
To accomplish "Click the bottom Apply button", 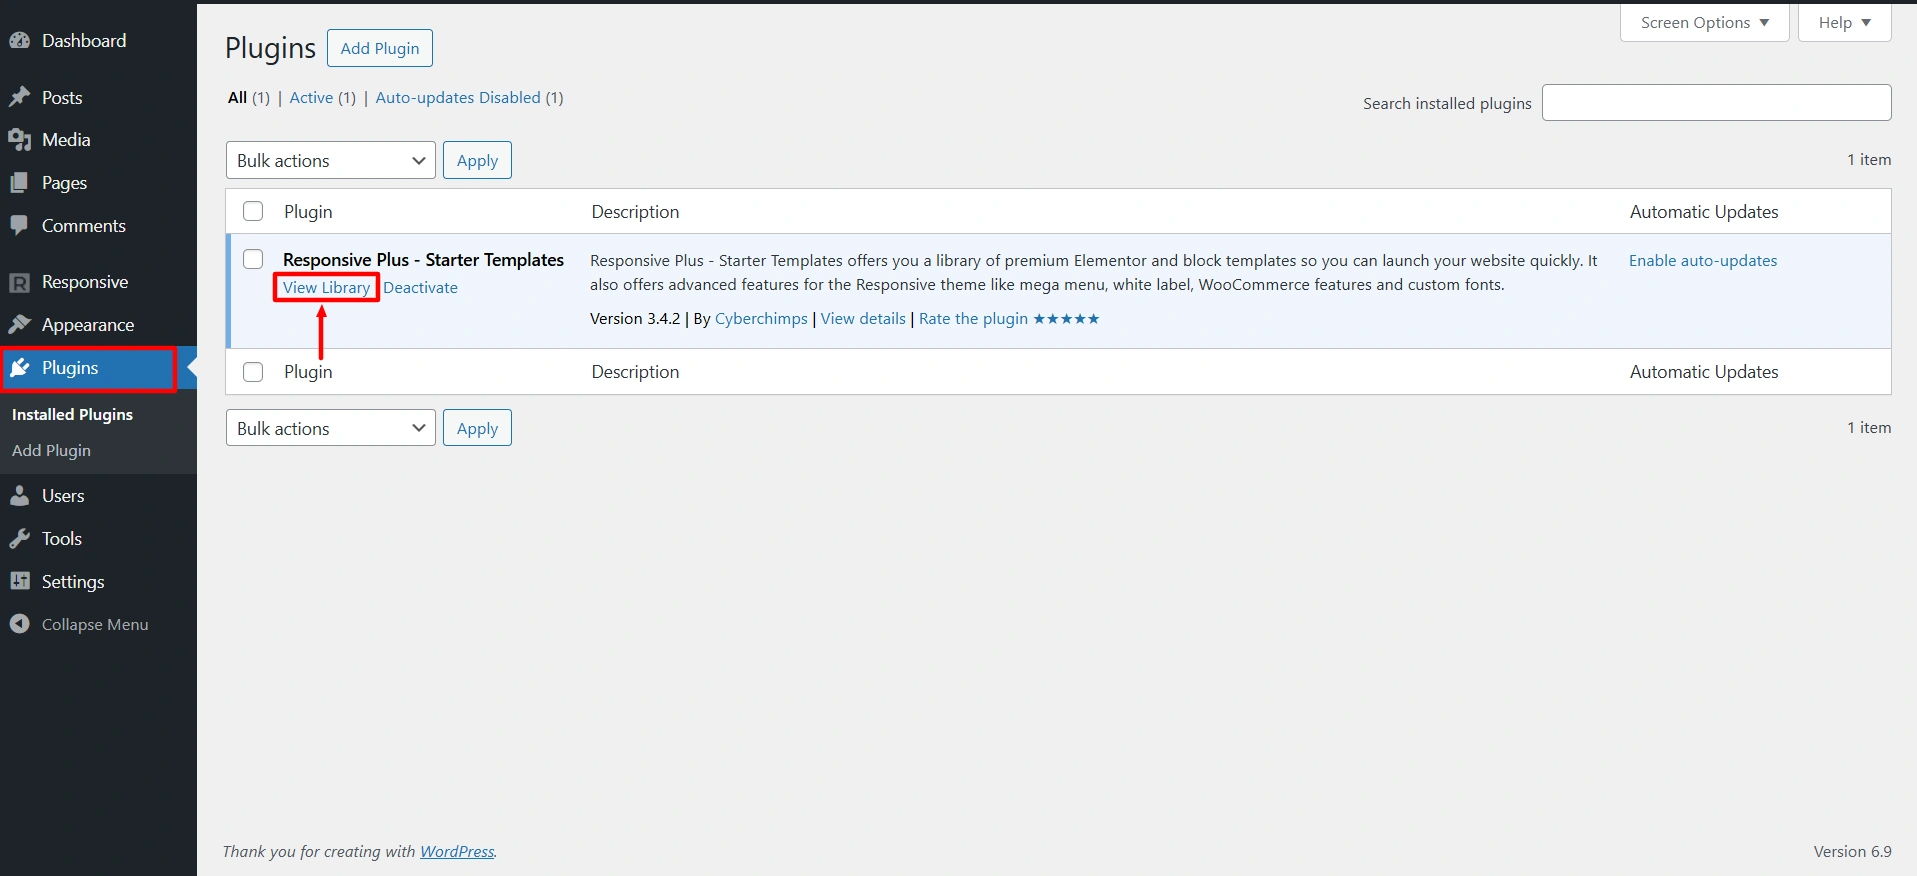I will click(477, 428).
